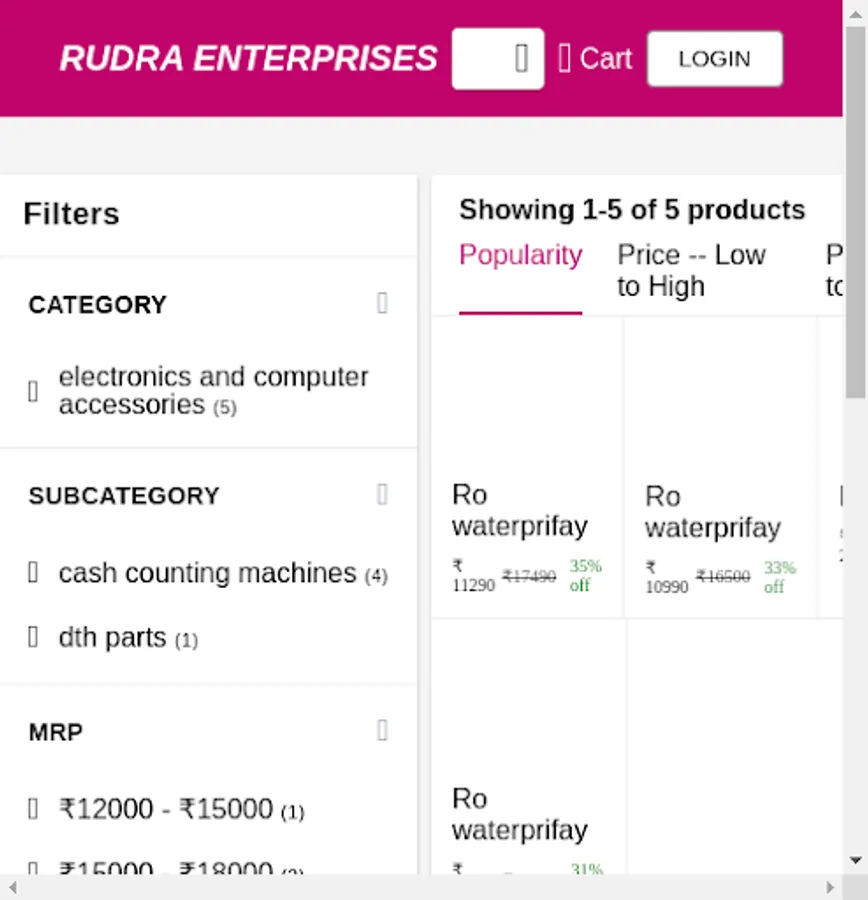Open Ro waterprifay priced at ₹11290
868x900 pixels.
(x=520, y=510)
